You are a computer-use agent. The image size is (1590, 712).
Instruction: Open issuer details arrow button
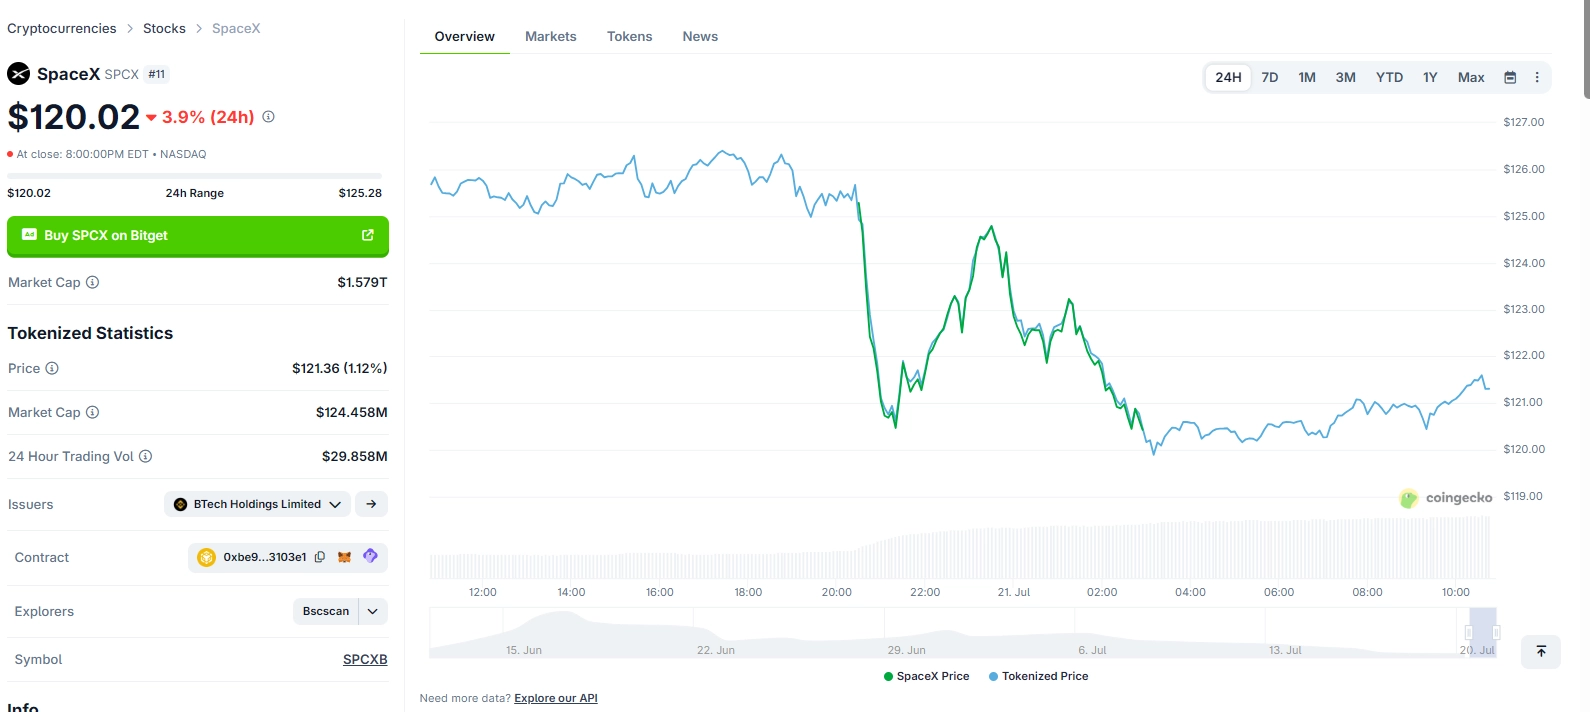[x=371, y=504]
